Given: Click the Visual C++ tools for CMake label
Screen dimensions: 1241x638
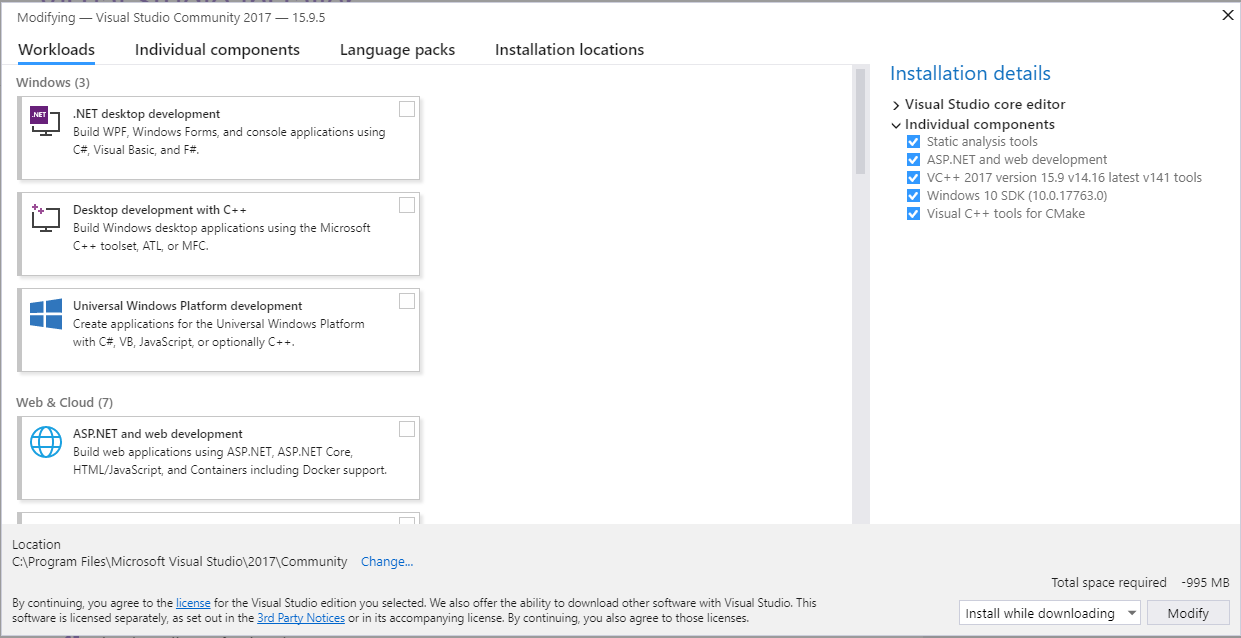Looking at the screenshot, I should point(1006,214).
